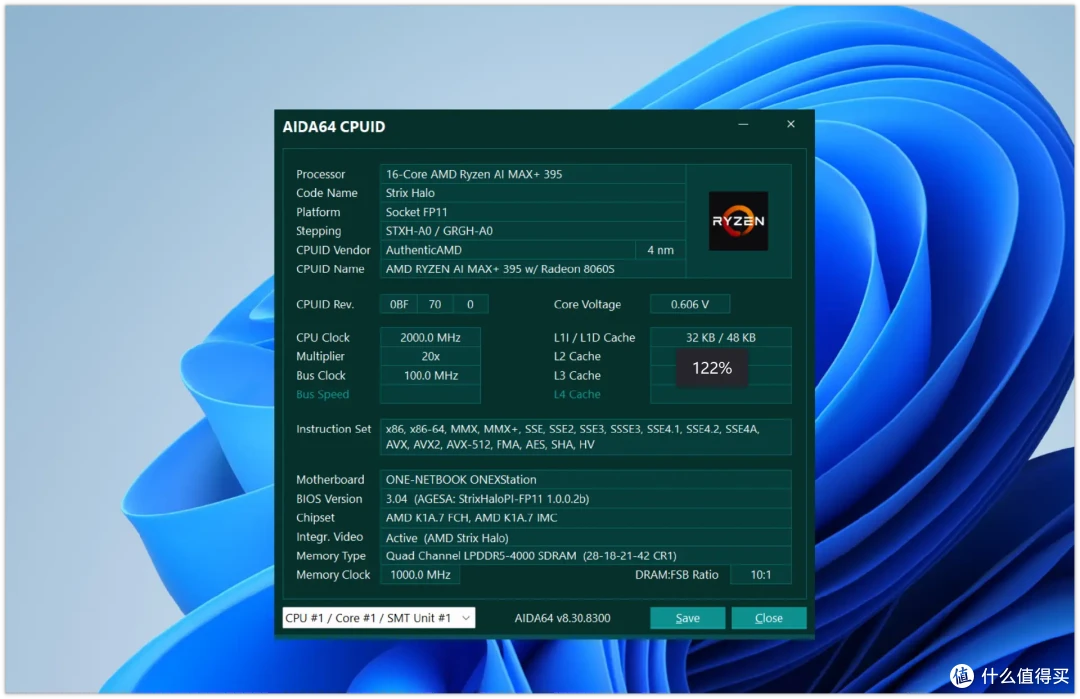This screenshot has height=699, width=1080.
Task: Click the Memory Clock value "1000.0 MHz"
Action: [x=420, y=574]
